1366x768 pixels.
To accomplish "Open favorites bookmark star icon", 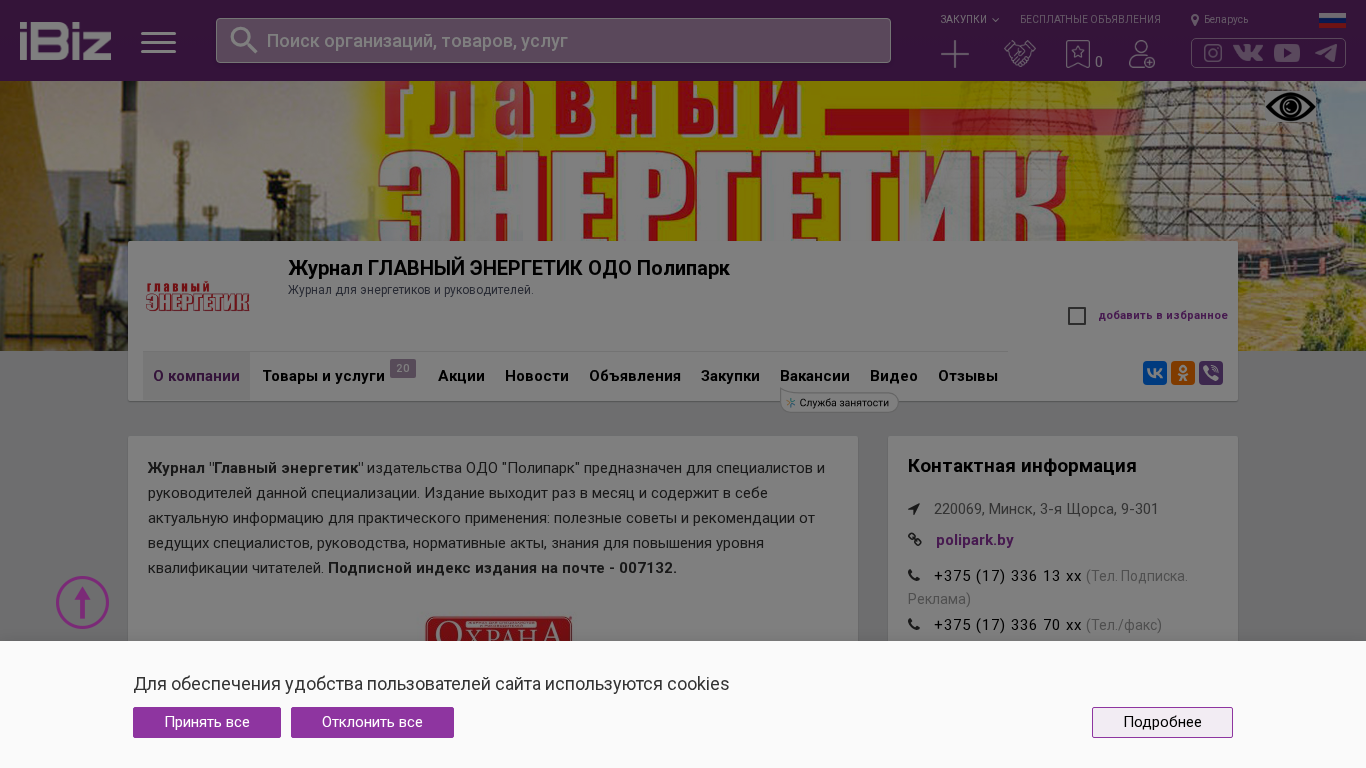I will 1078,54.
